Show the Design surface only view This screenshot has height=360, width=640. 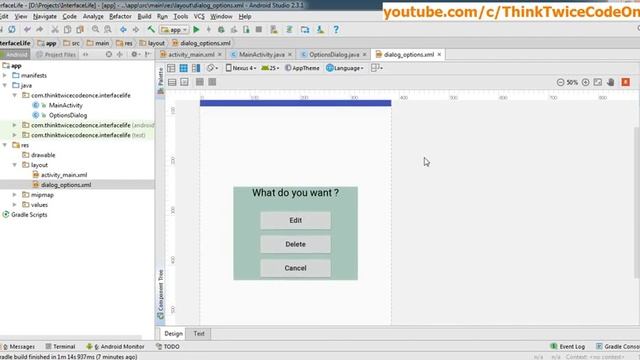click(171, 68)
